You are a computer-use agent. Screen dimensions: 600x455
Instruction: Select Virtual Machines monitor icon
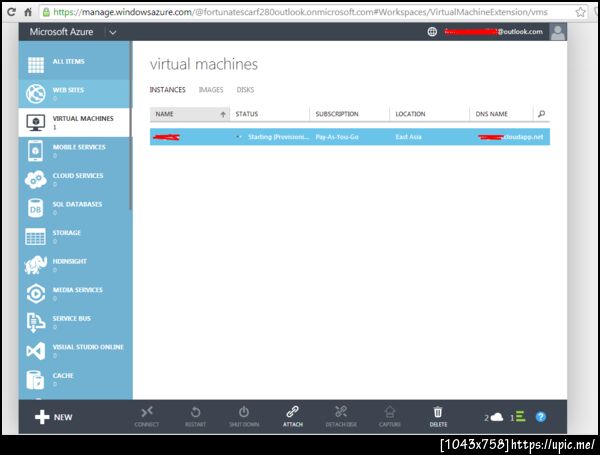point(36,122)
